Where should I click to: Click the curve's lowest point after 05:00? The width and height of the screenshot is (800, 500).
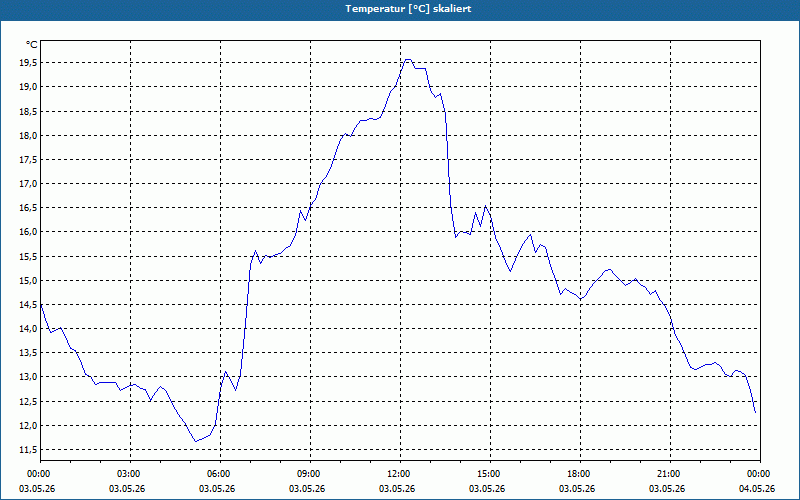195,441
